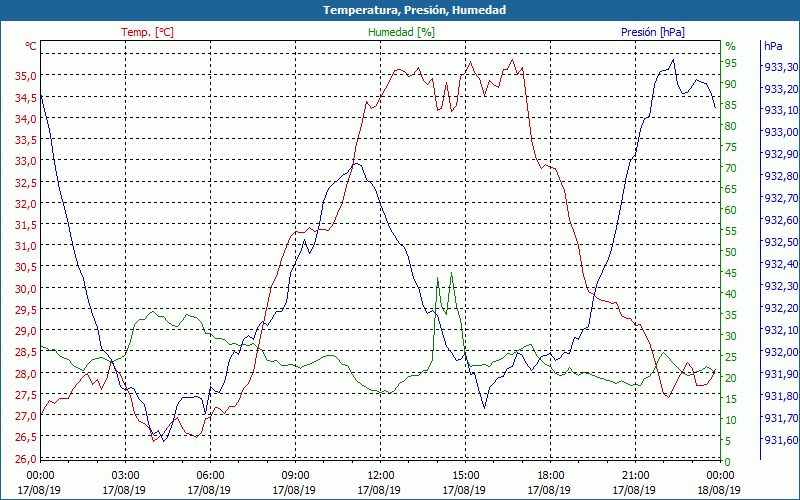
Task: Click 30,0 on the temperature axis
Action: tap(25, 289)
